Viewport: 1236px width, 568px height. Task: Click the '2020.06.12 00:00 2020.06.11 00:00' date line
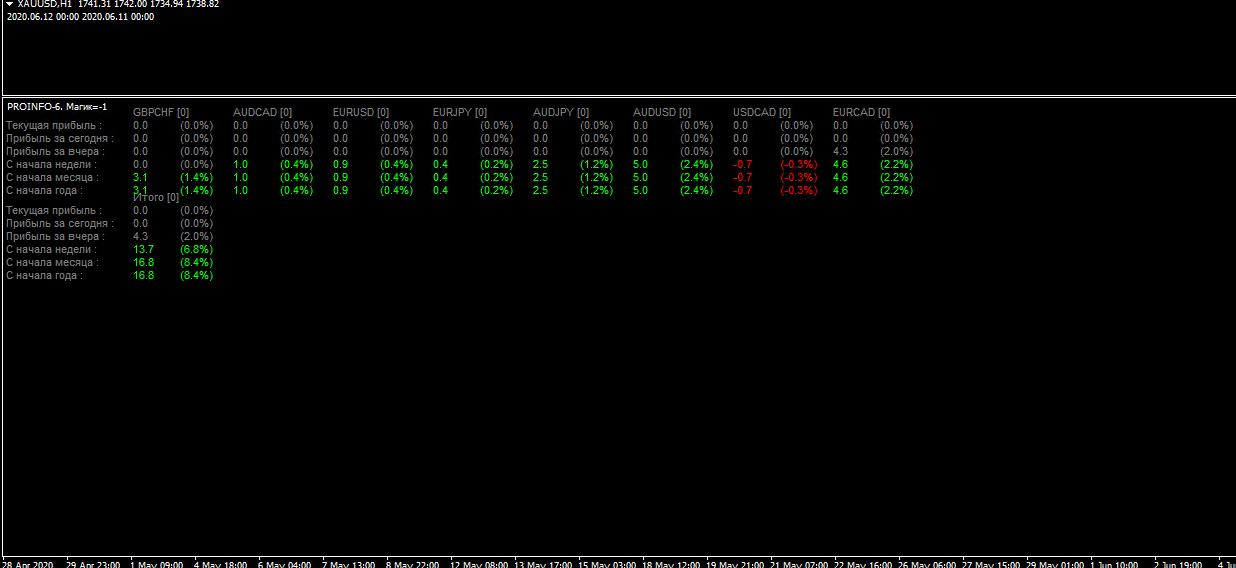[80, 17]
